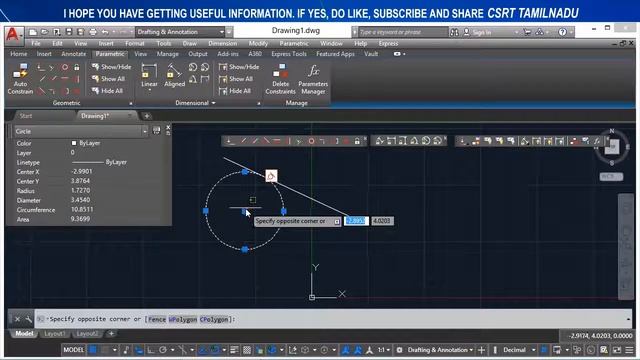Click the ViewCube top face
This screenshot has width=640, height=360.
(612, 146)
